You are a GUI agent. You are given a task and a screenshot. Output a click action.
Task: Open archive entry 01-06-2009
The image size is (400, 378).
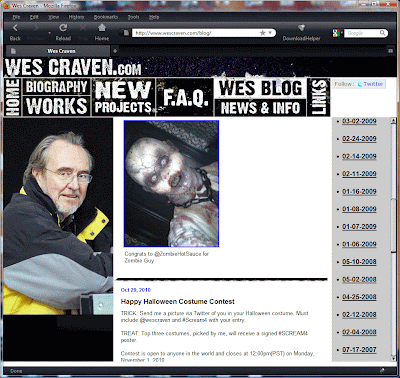pos(359,244)
